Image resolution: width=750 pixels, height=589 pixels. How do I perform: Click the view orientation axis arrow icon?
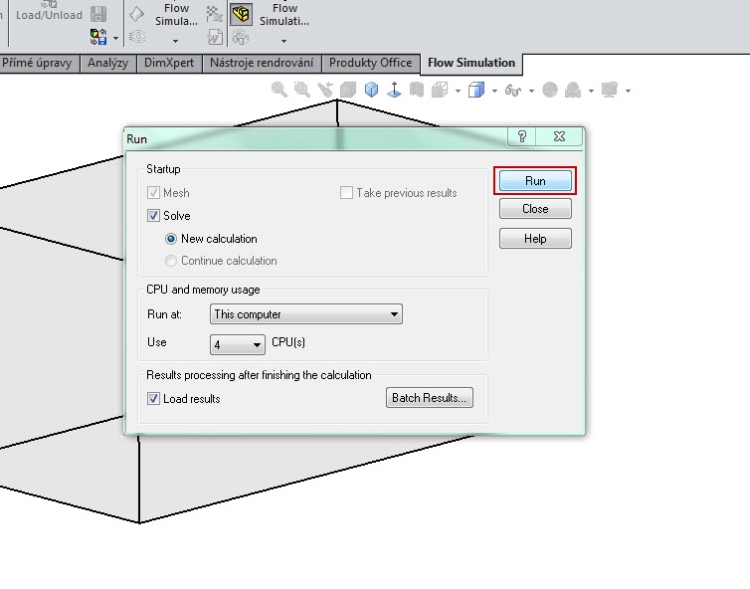[x=394, y=89]
